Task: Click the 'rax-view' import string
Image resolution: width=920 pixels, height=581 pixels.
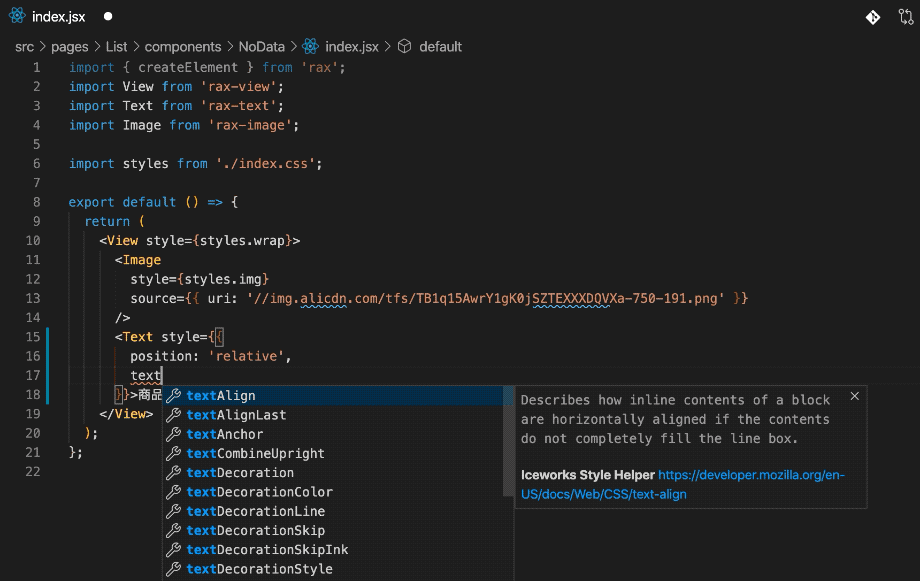Action: coord(238,87)
